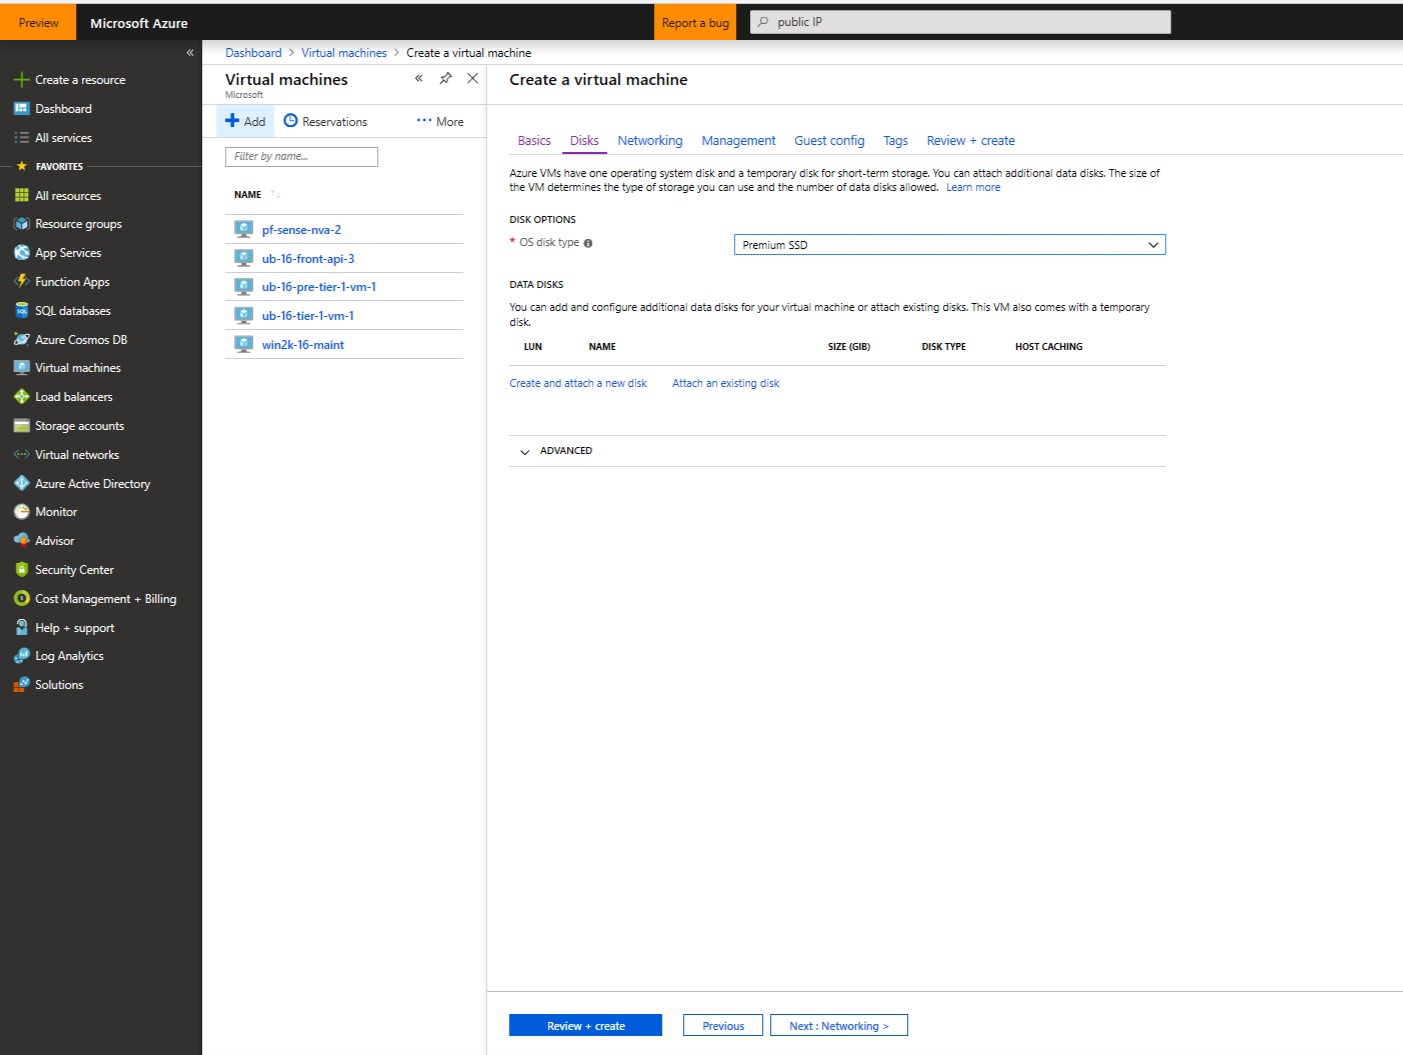This screenshot has width=1403, height=1055.
Task: Open the Tags tab
Action: click(x=895, y=141)
